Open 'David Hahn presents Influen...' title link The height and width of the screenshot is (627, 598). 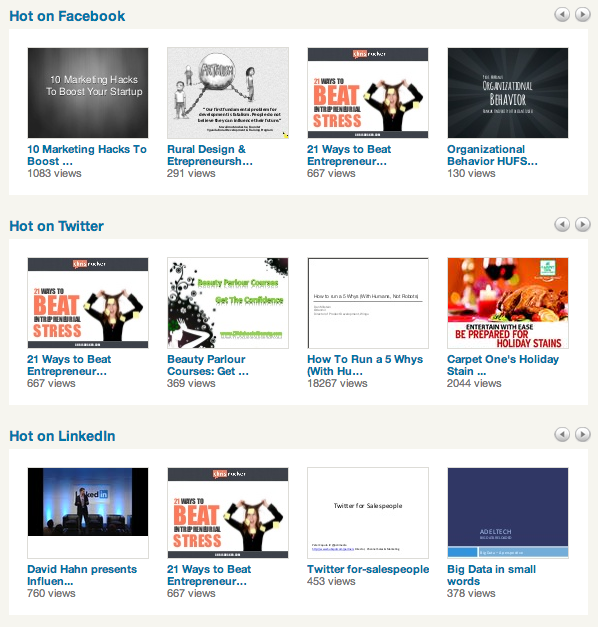82,575
